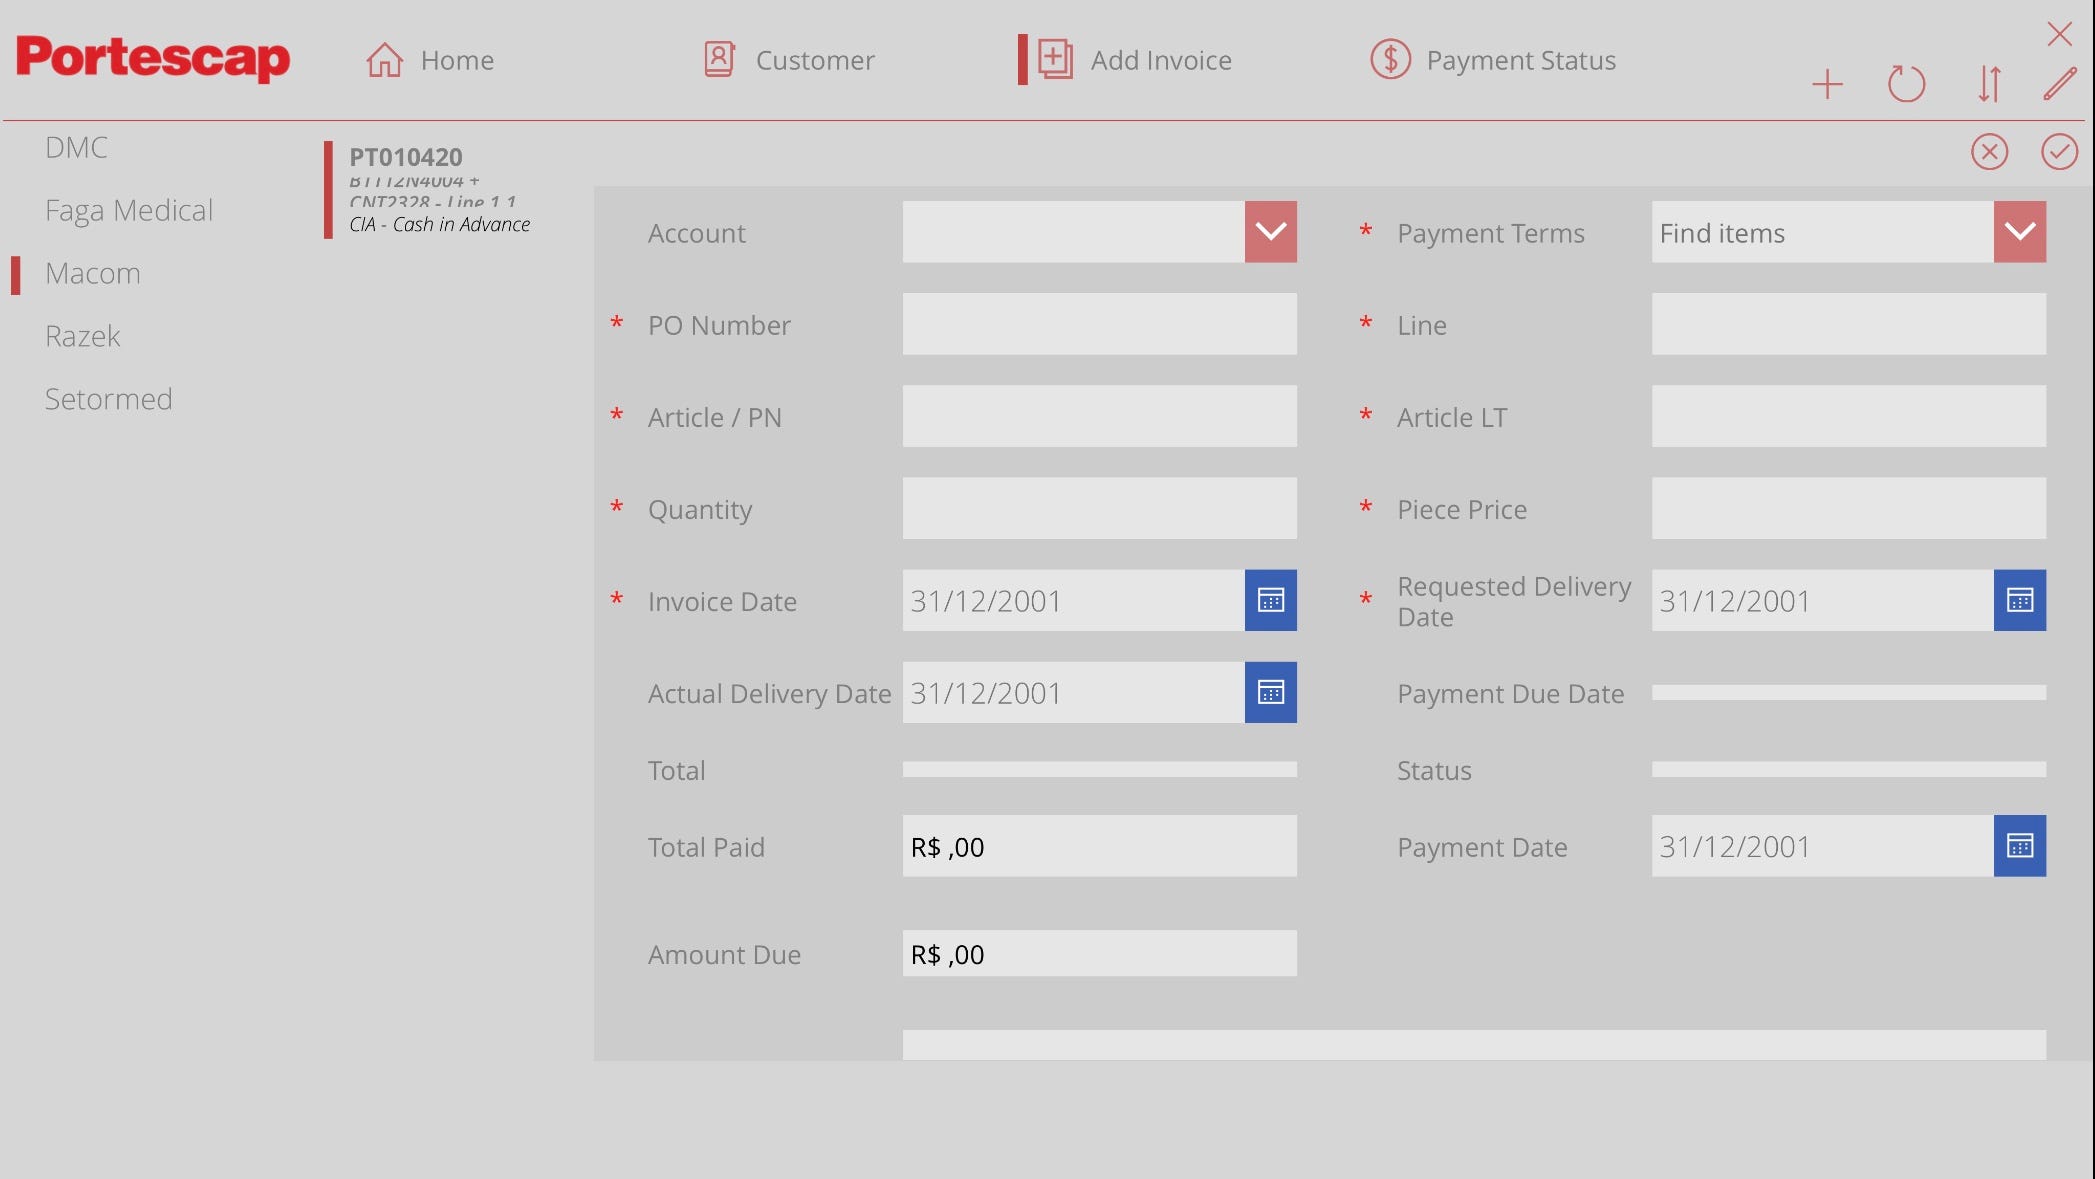Click the sort arrows icon
Viewport: 2095px width, 1179px height.
(x=1989, y=84)
